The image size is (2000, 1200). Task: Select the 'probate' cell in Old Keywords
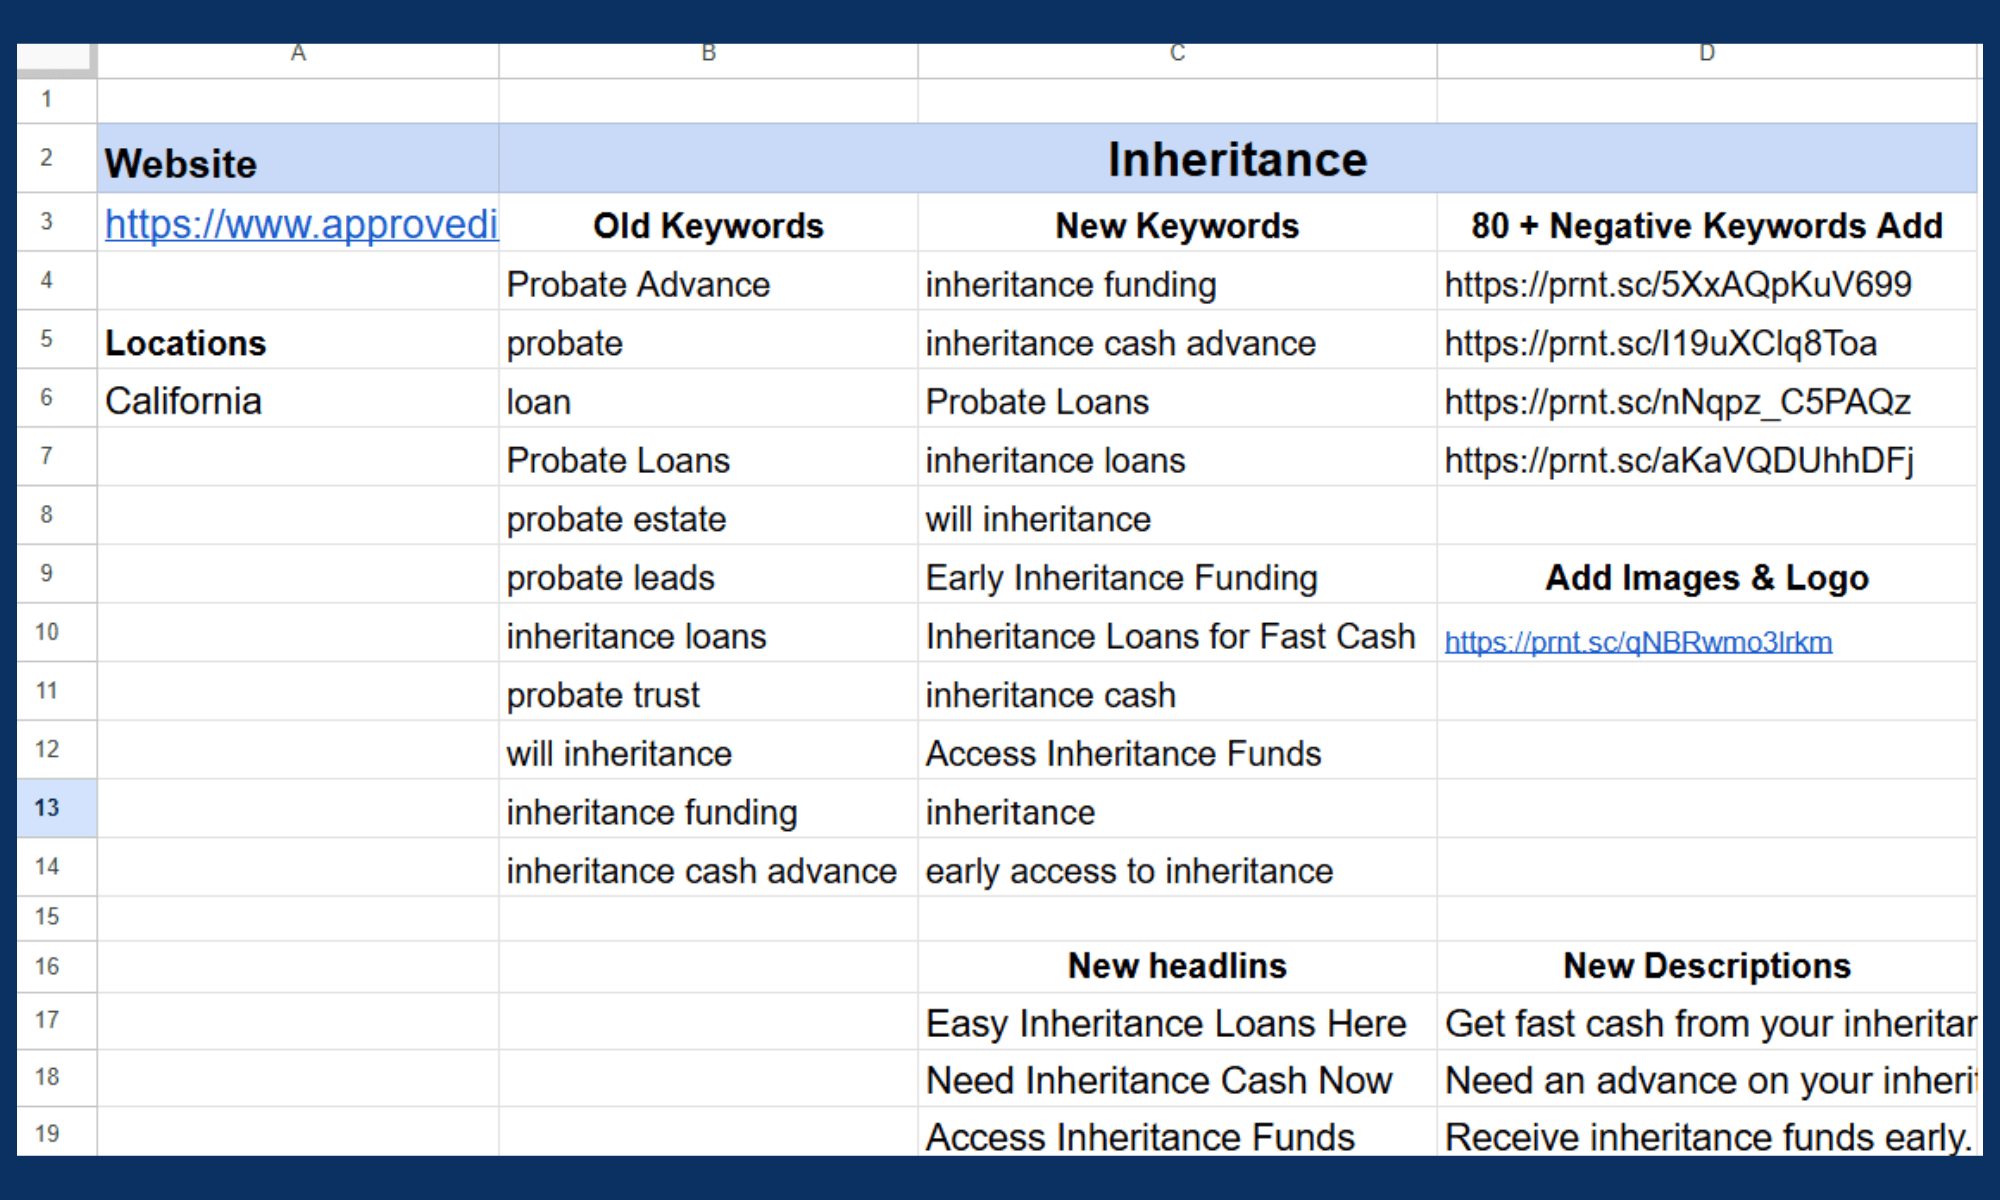[x=708, y=341]
